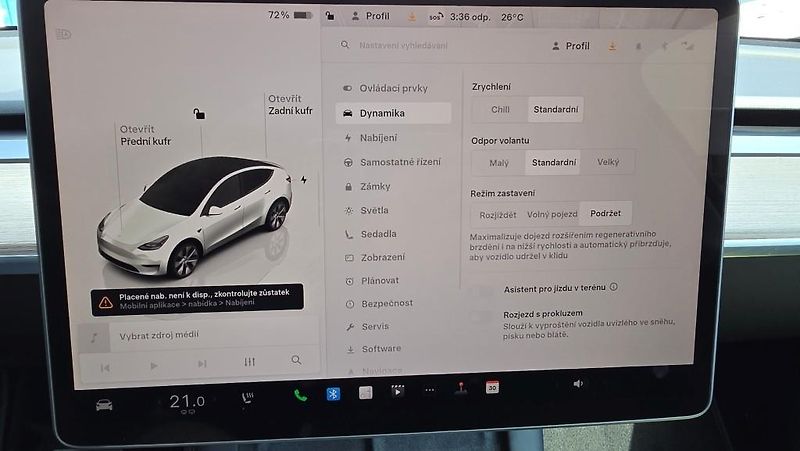Tap the SOS icon in status bar
Image resolution: width=800 pixels, height=451 pixels.
click(x=436, y=17)
